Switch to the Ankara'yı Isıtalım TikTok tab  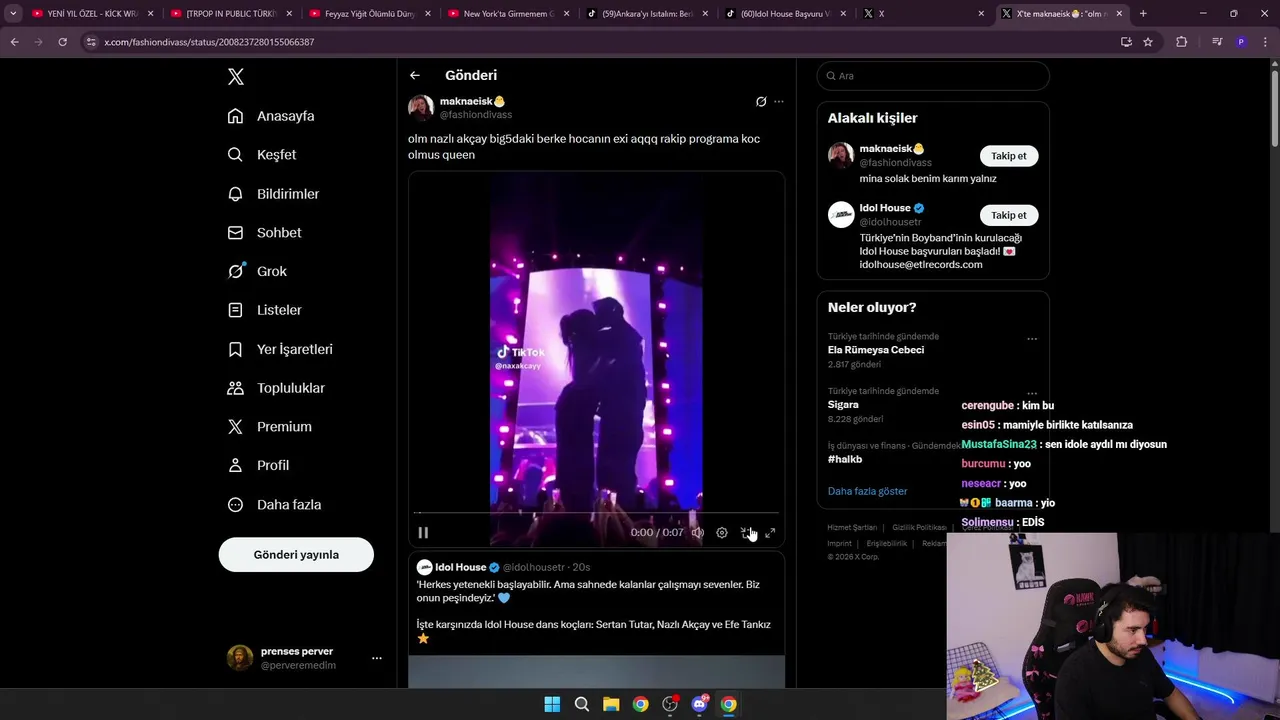pyautogui.click(x=644, y=14)
